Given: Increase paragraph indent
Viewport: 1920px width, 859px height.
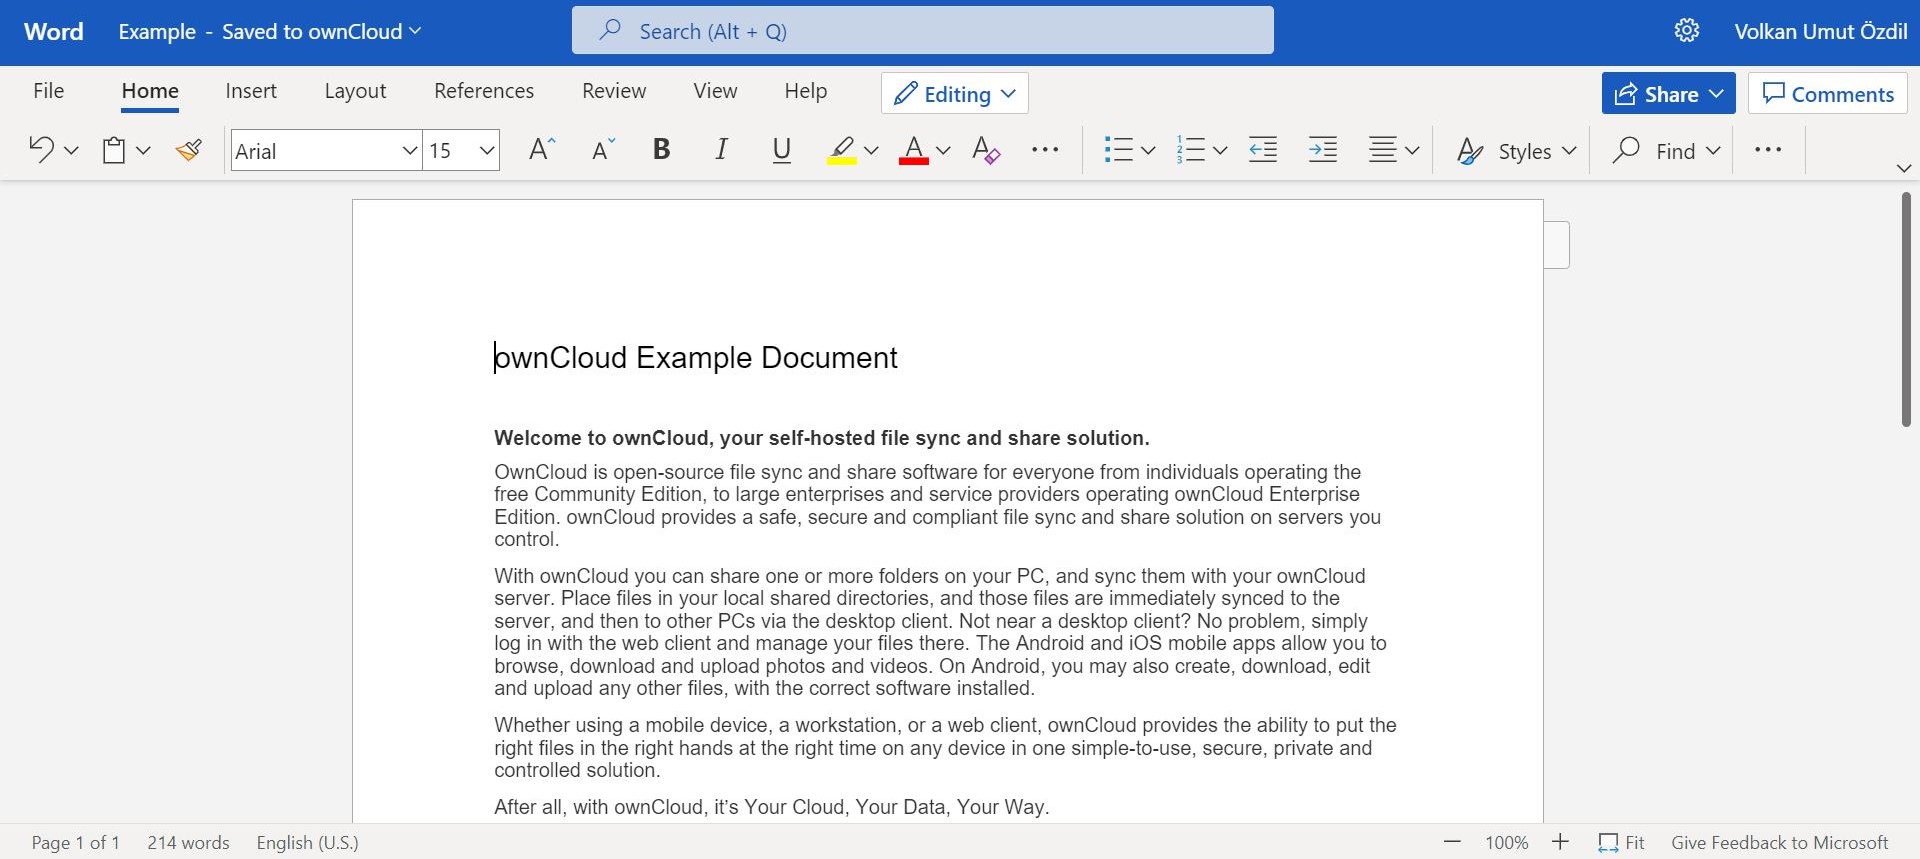Looking at the screenshot, I should pos(1323,150).
